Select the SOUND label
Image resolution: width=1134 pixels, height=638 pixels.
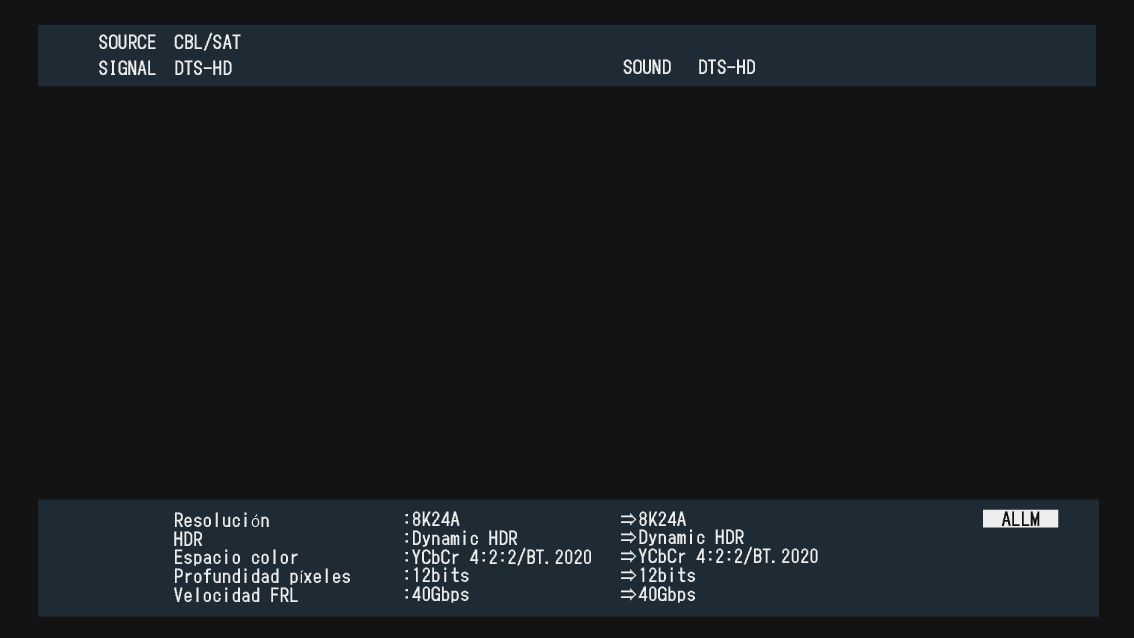coord(647,67)
